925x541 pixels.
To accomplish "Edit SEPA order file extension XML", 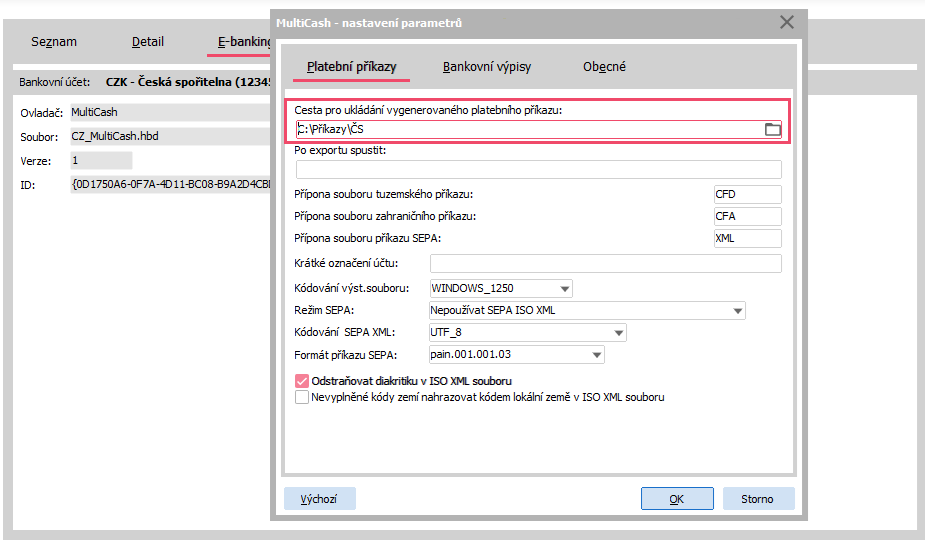I will coord(747,238).
